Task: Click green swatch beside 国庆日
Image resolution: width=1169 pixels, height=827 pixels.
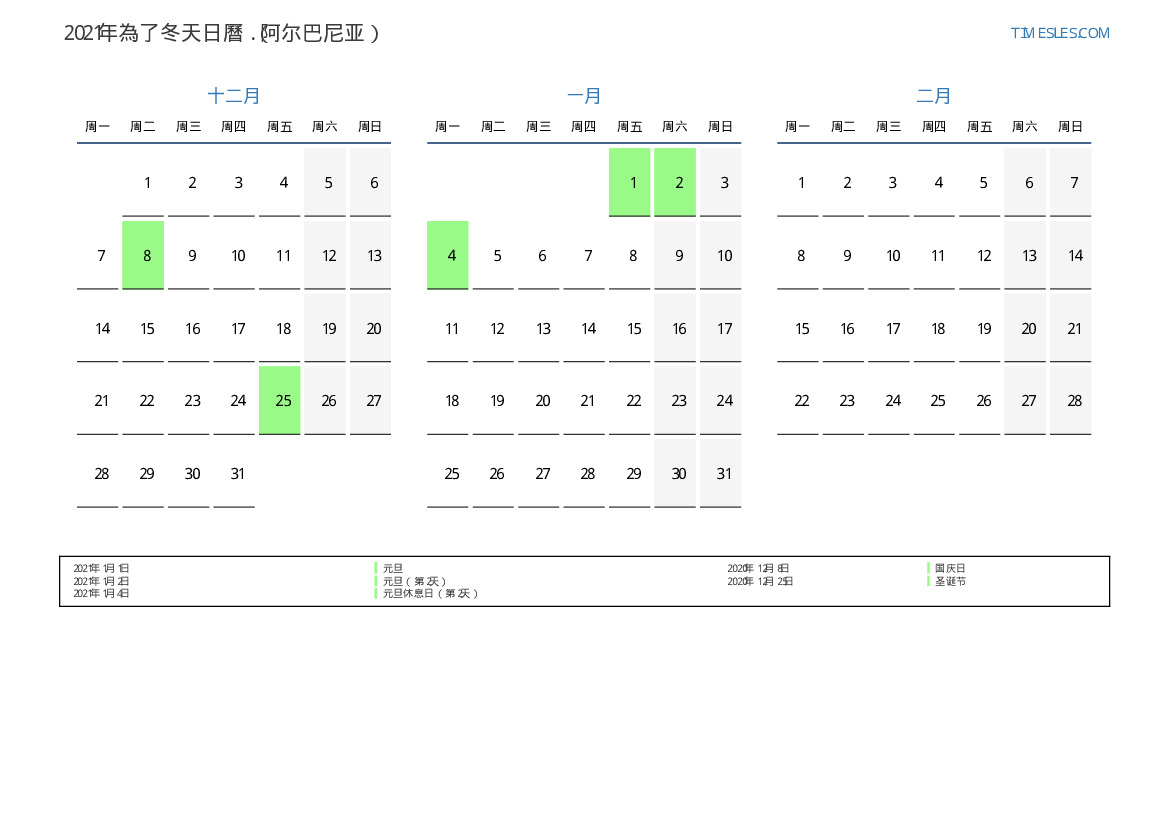Action: (929, 568)
